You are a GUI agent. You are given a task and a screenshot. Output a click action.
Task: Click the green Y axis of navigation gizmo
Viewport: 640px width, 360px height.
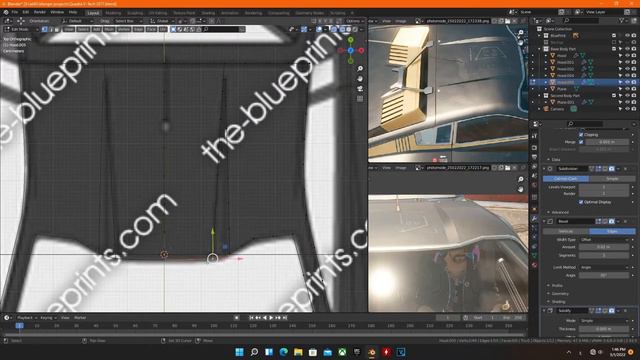[x=351, y=40]
